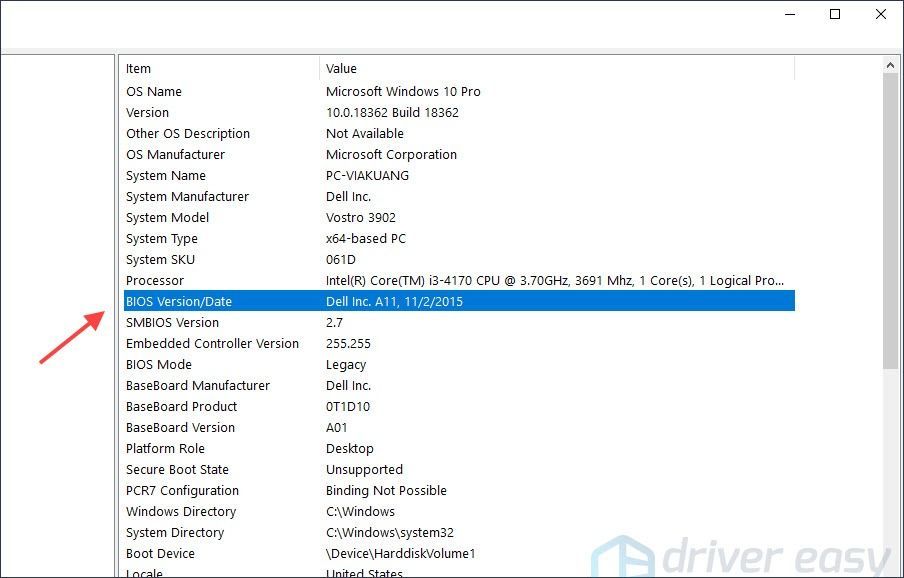Screen dimensions: 904x578
Task: Select the BIOS Mode row
Action: 459,365
